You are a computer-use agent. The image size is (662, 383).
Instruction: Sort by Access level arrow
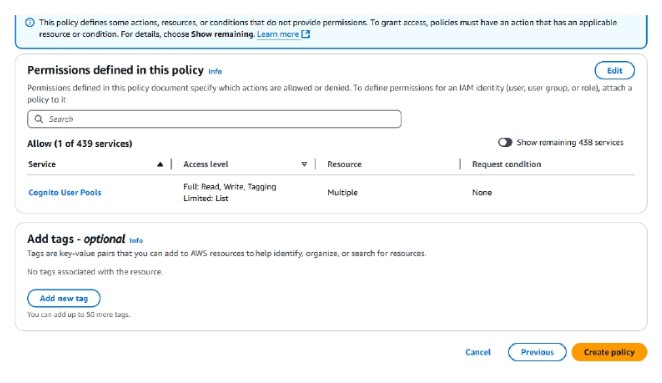[x=304, y=164]
